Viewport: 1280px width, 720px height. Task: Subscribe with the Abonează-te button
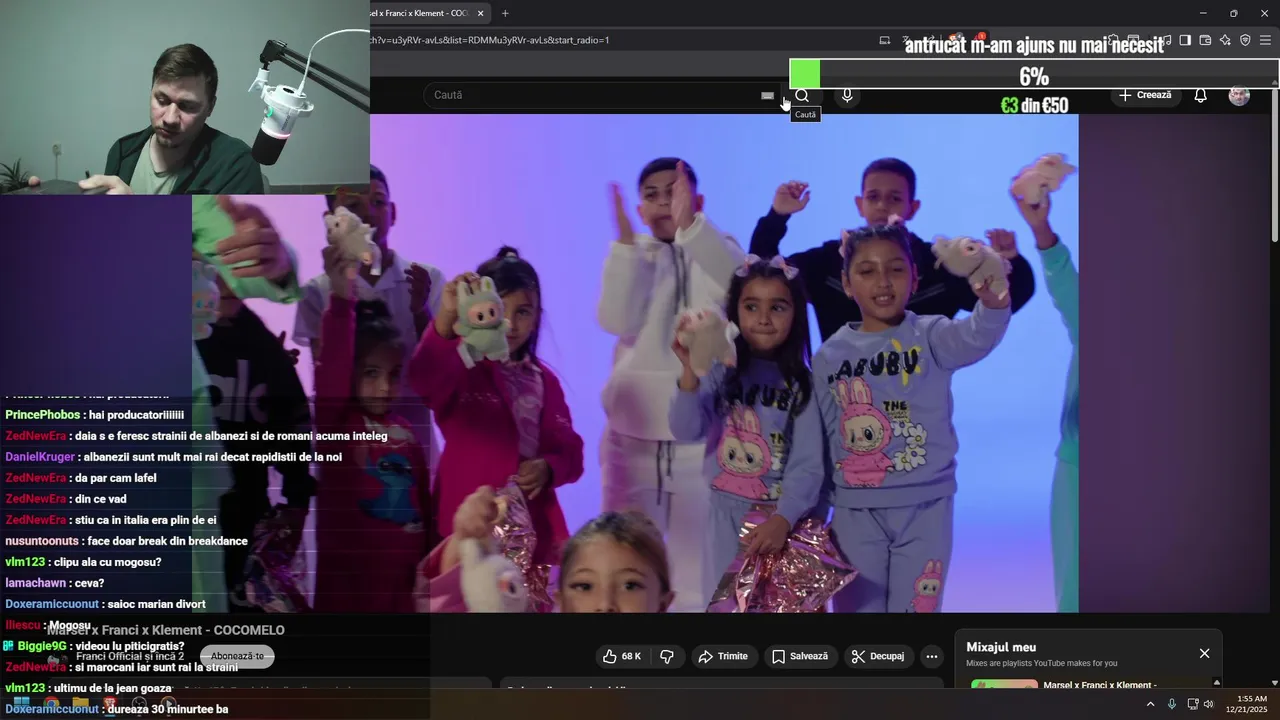237,656
